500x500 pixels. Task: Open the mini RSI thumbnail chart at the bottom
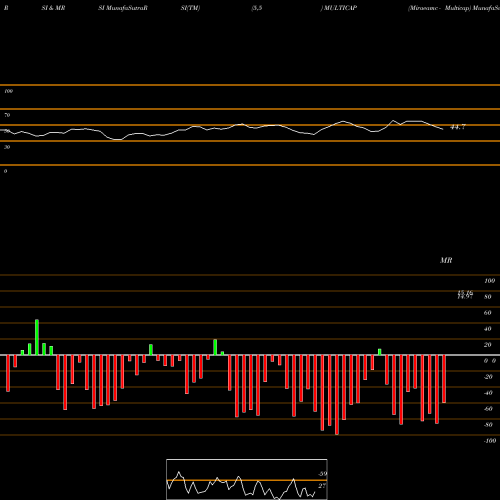click(247, 479)
